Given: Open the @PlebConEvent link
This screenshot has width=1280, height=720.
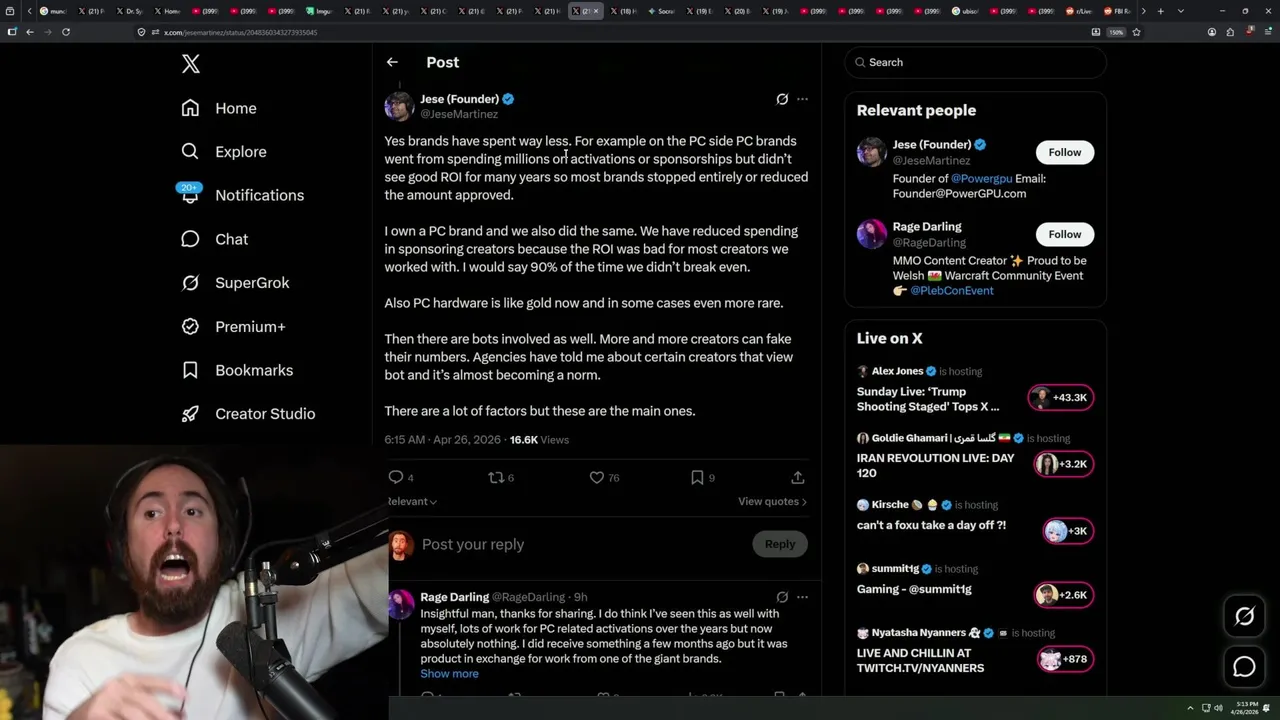Looking at the screenshot, I should (951, 291).
